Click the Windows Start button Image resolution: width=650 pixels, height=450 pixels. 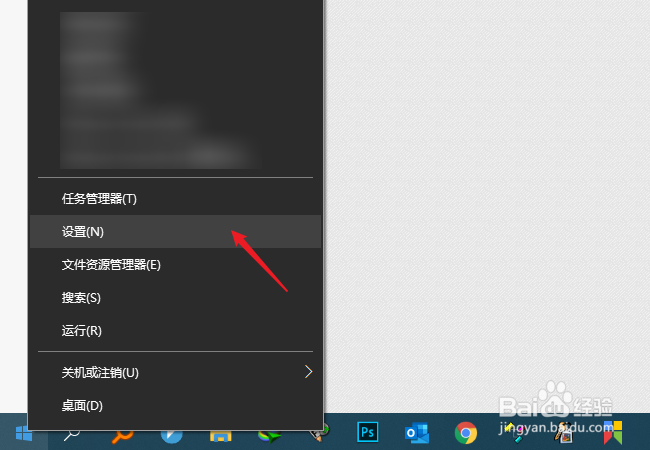pos(24,434)
